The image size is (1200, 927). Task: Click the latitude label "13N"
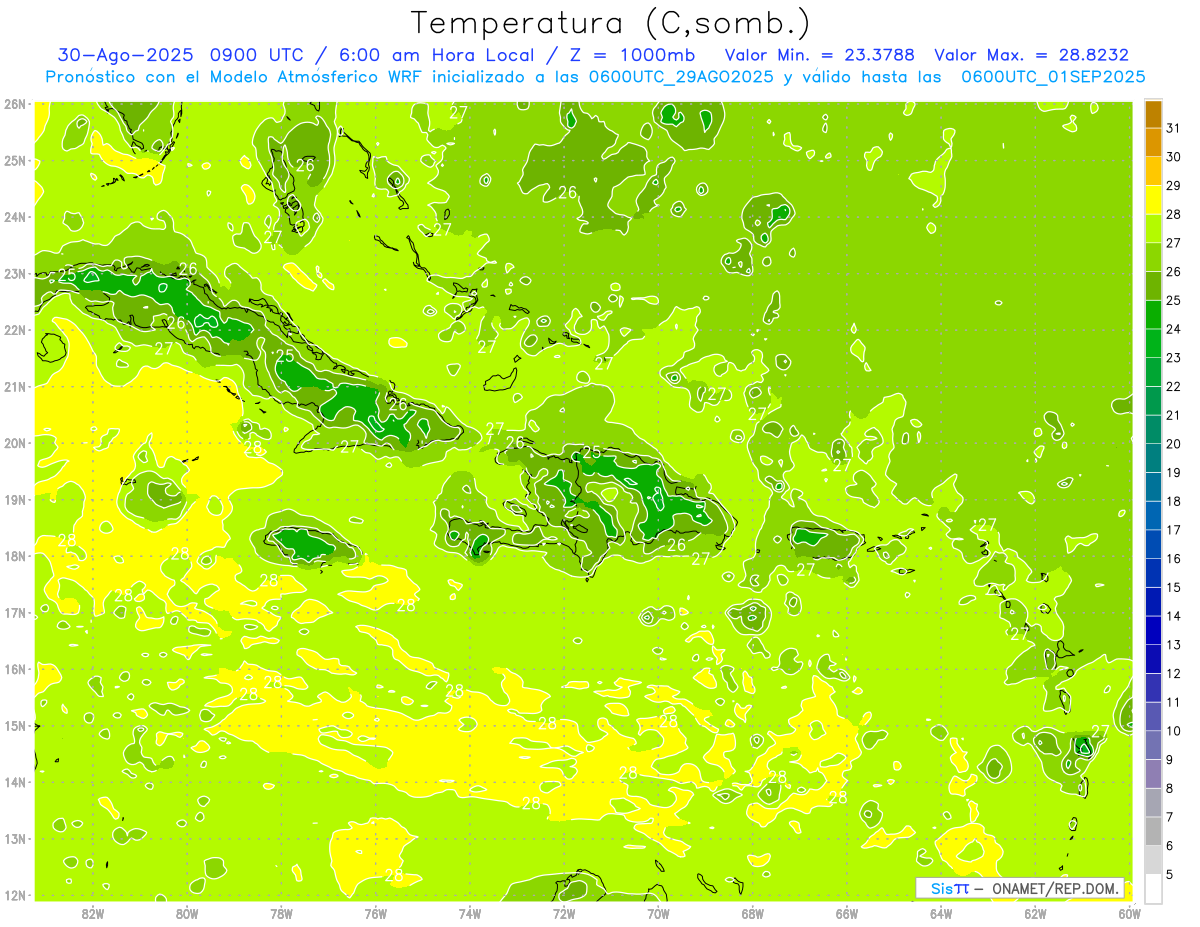coord(14,839)
